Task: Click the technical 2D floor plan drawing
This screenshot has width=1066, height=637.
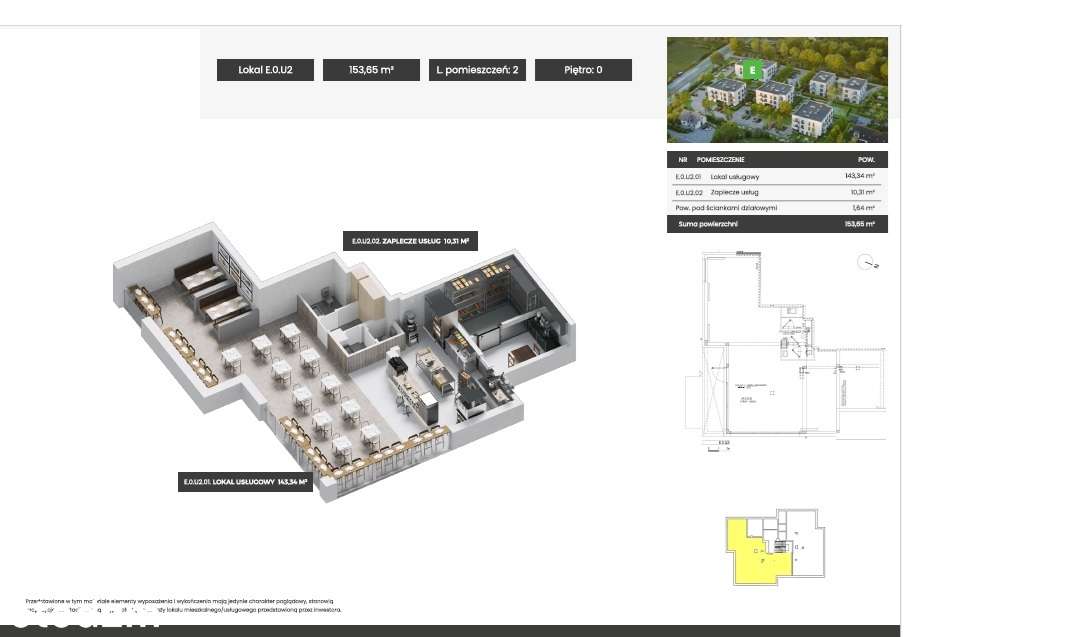Action: [x=785, y=351]
